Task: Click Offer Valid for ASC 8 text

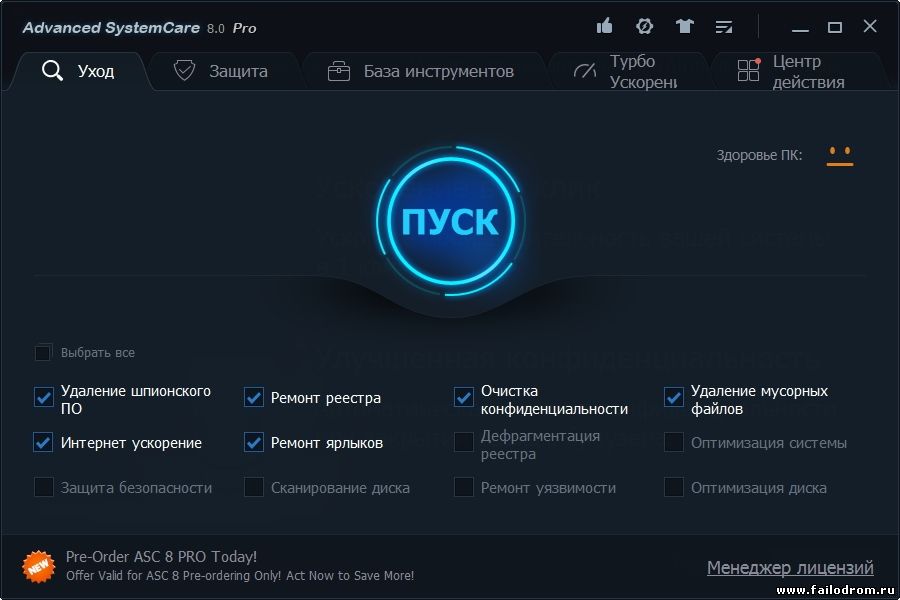Action: (x=240, y=575)
